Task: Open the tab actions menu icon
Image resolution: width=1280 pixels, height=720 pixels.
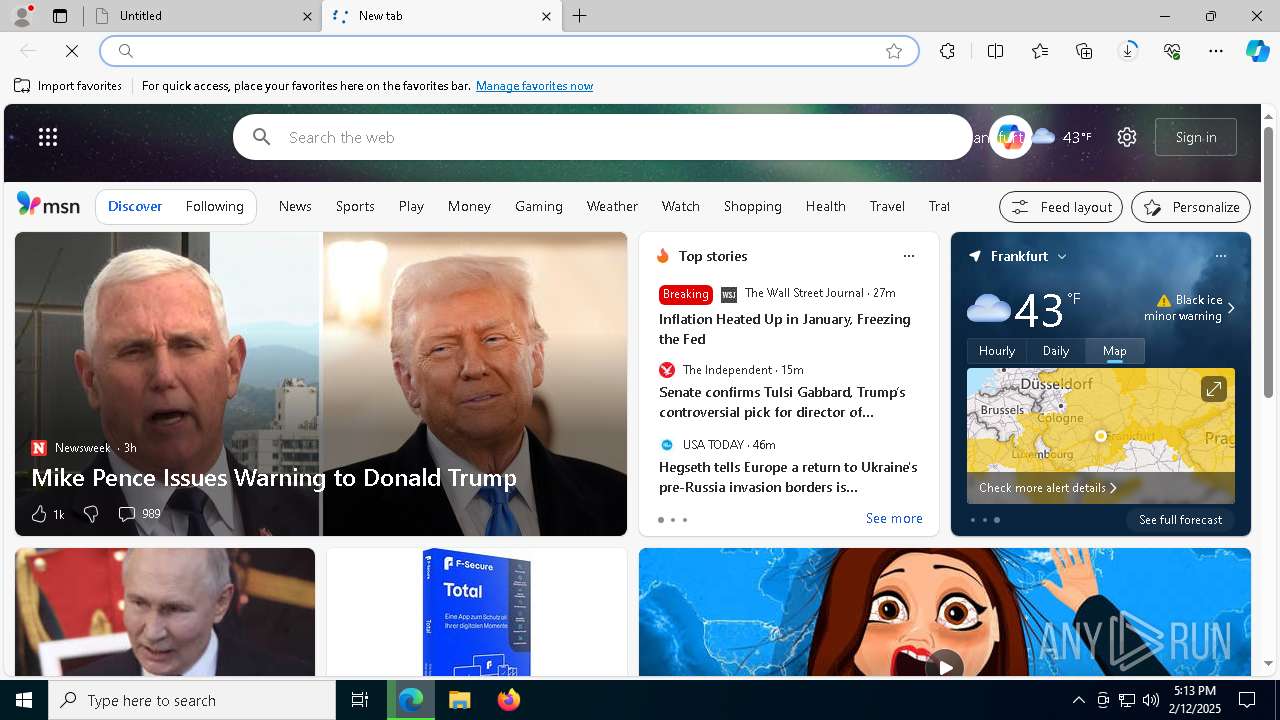Action: click(60, 16)
